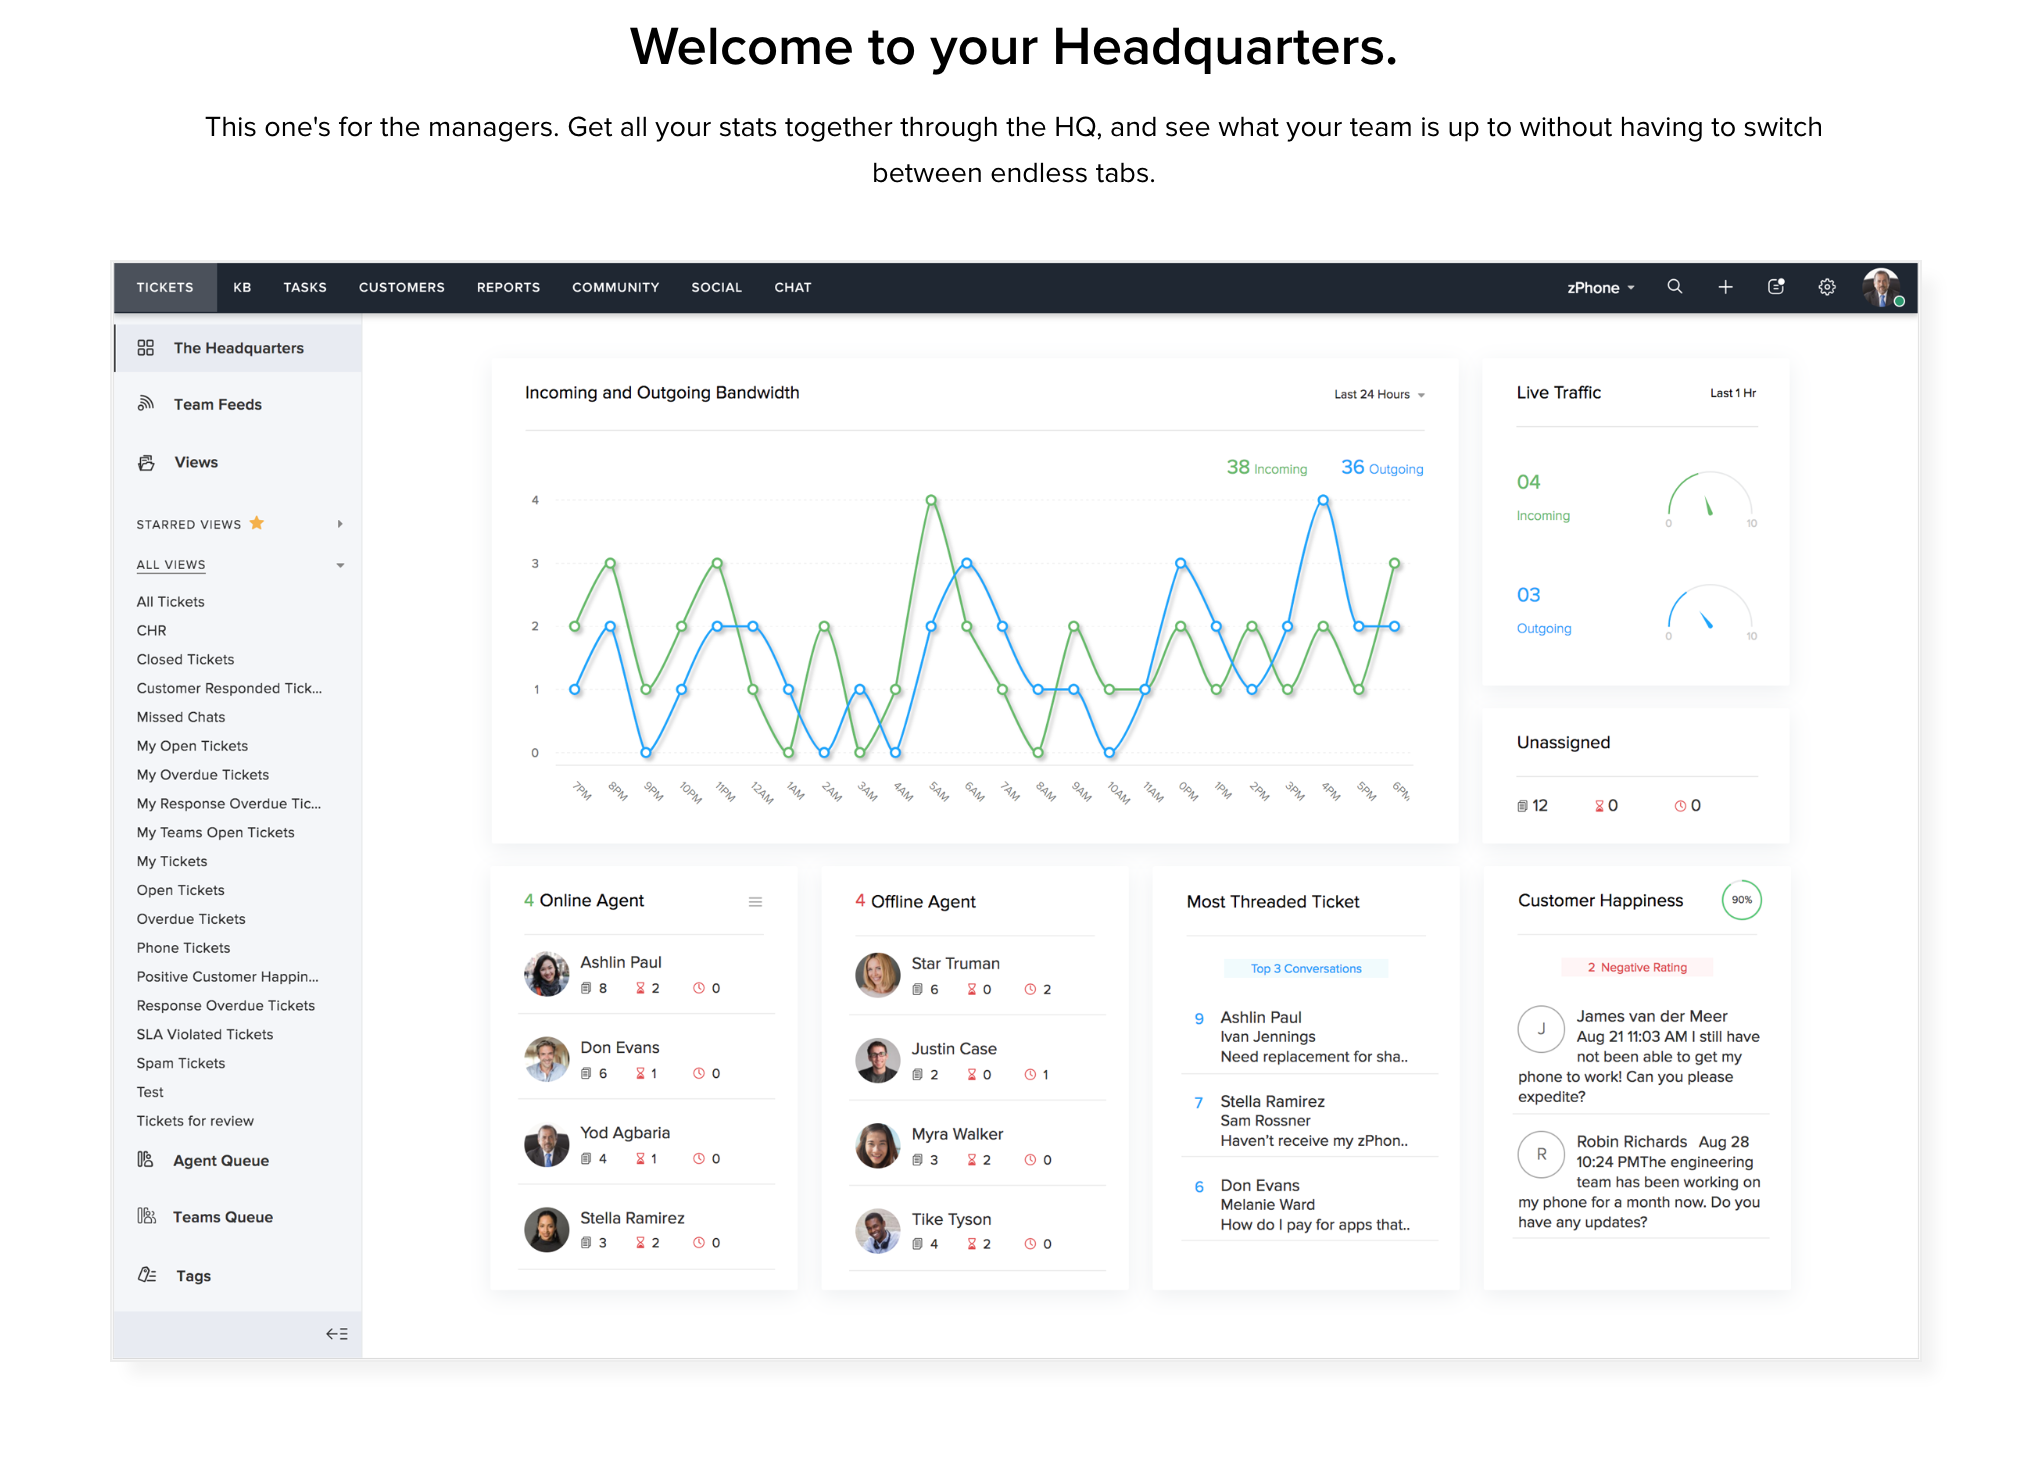Click the My Open Tickets link in sidebar
This screenshot has width=2040, height=1460.
(x=193, y=746)
